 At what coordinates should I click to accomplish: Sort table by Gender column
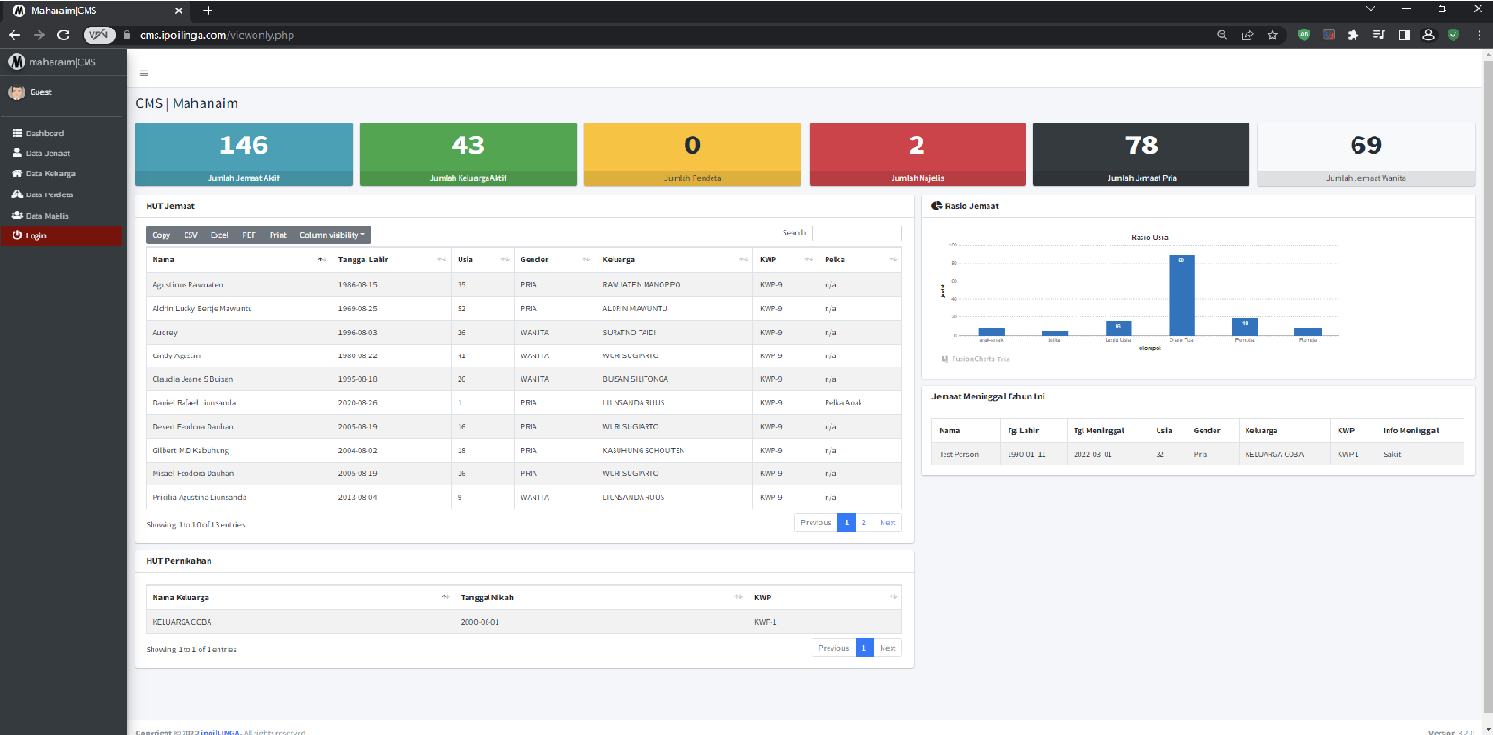[555, 260]
